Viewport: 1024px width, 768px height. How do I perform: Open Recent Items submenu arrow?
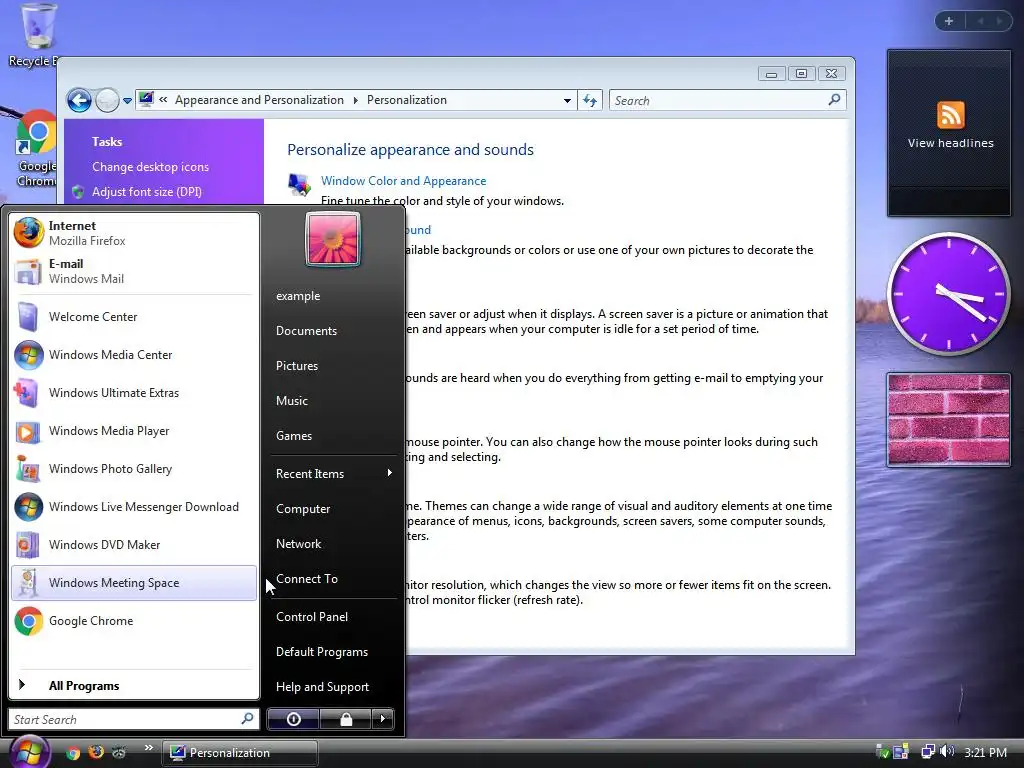[389, 473]
